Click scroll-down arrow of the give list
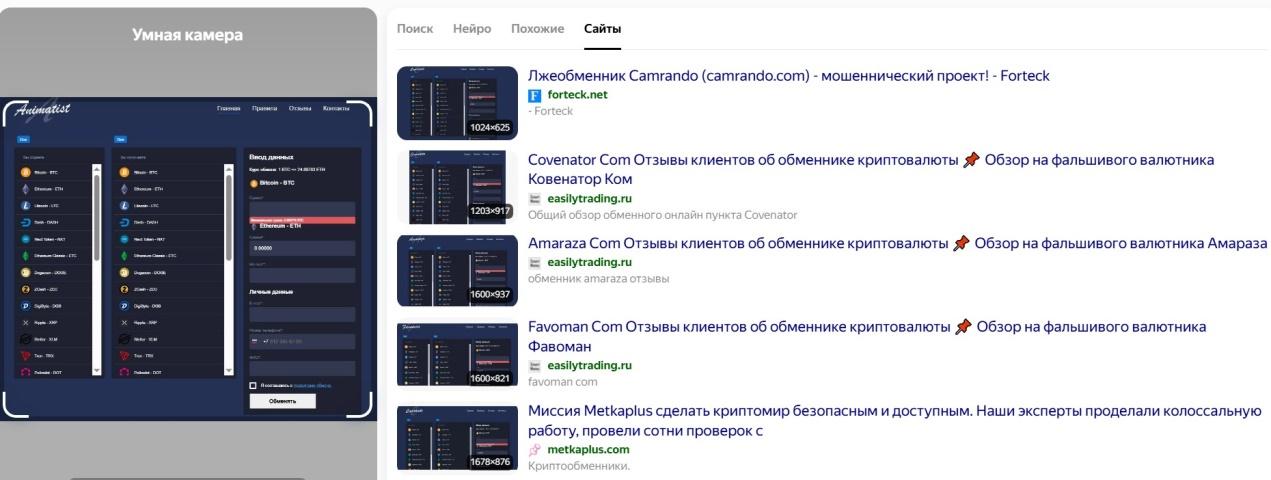This screenshot has width=1271, height=480. pyautogui.click(x=97, y=371)
